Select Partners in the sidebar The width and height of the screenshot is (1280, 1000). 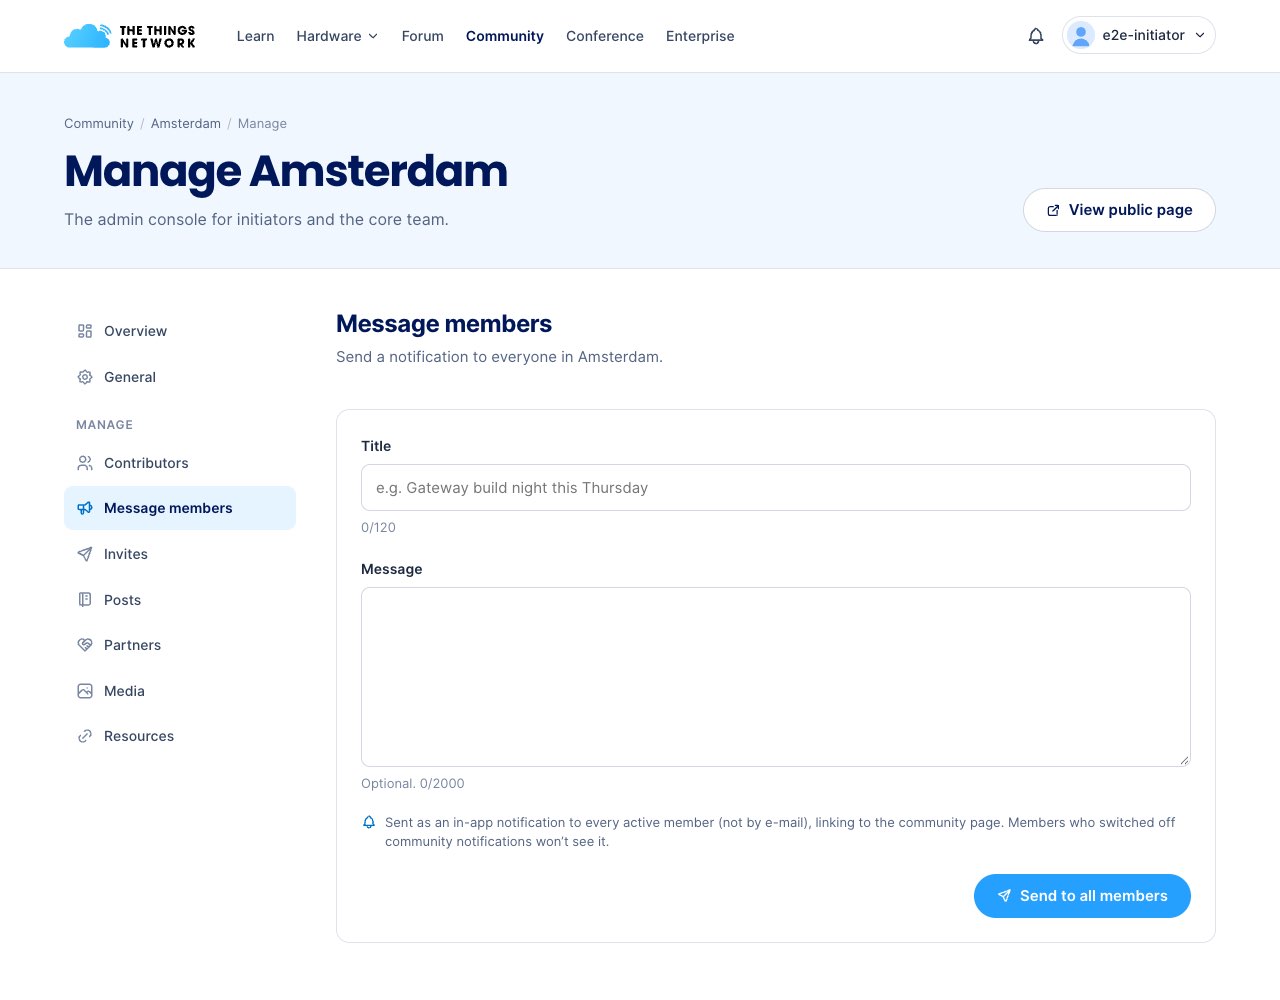(180, 645)
